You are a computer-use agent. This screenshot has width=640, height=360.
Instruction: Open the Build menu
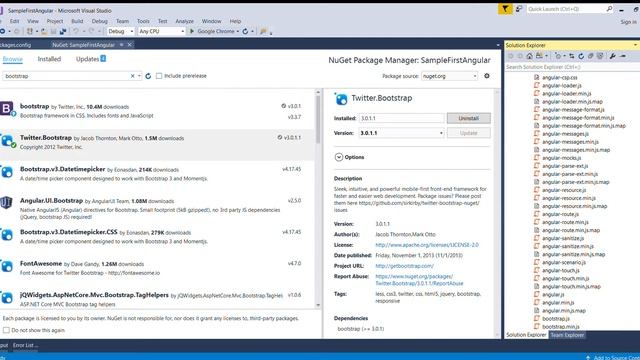[77, 21]
